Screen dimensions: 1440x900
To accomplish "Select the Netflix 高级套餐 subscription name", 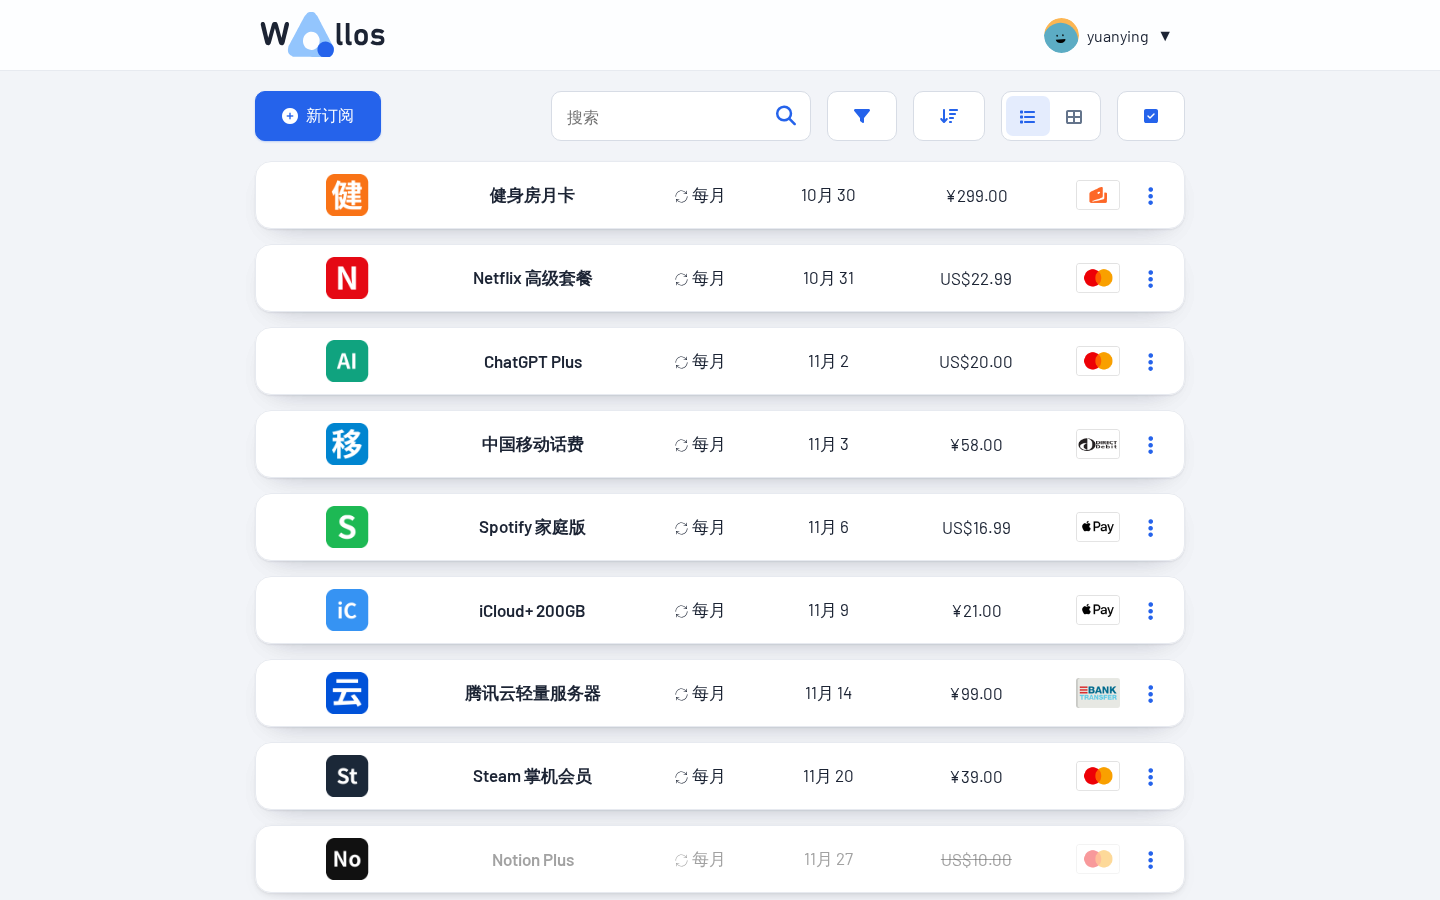I will [x=533, y=278].
